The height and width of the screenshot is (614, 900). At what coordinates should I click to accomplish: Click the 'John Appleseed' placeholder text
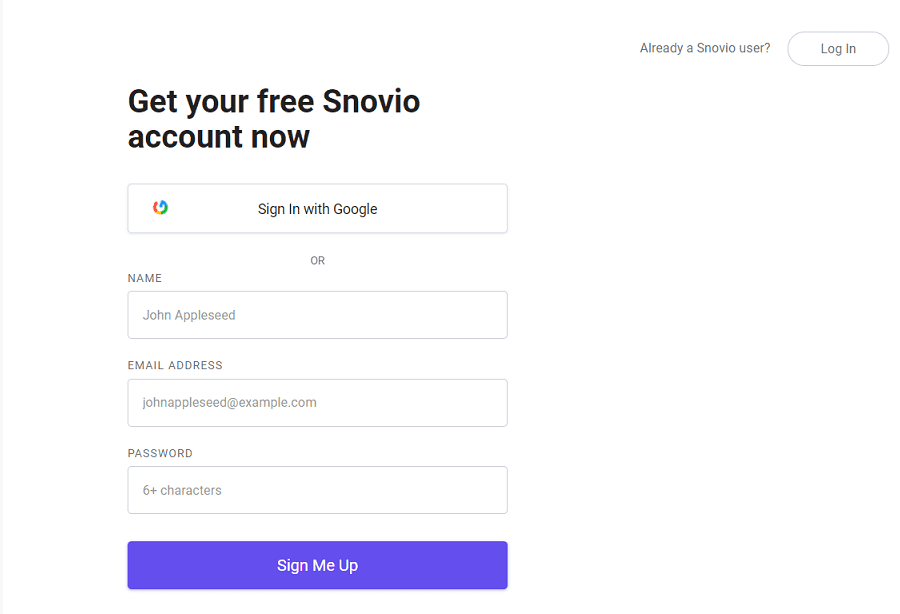[189, 315]
